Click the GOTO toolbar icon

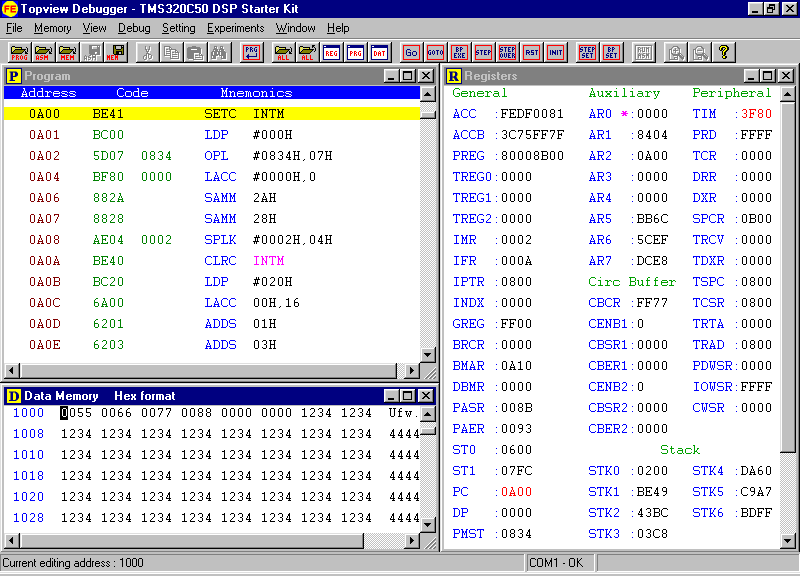pyautogui.click(x=435, y=52)
